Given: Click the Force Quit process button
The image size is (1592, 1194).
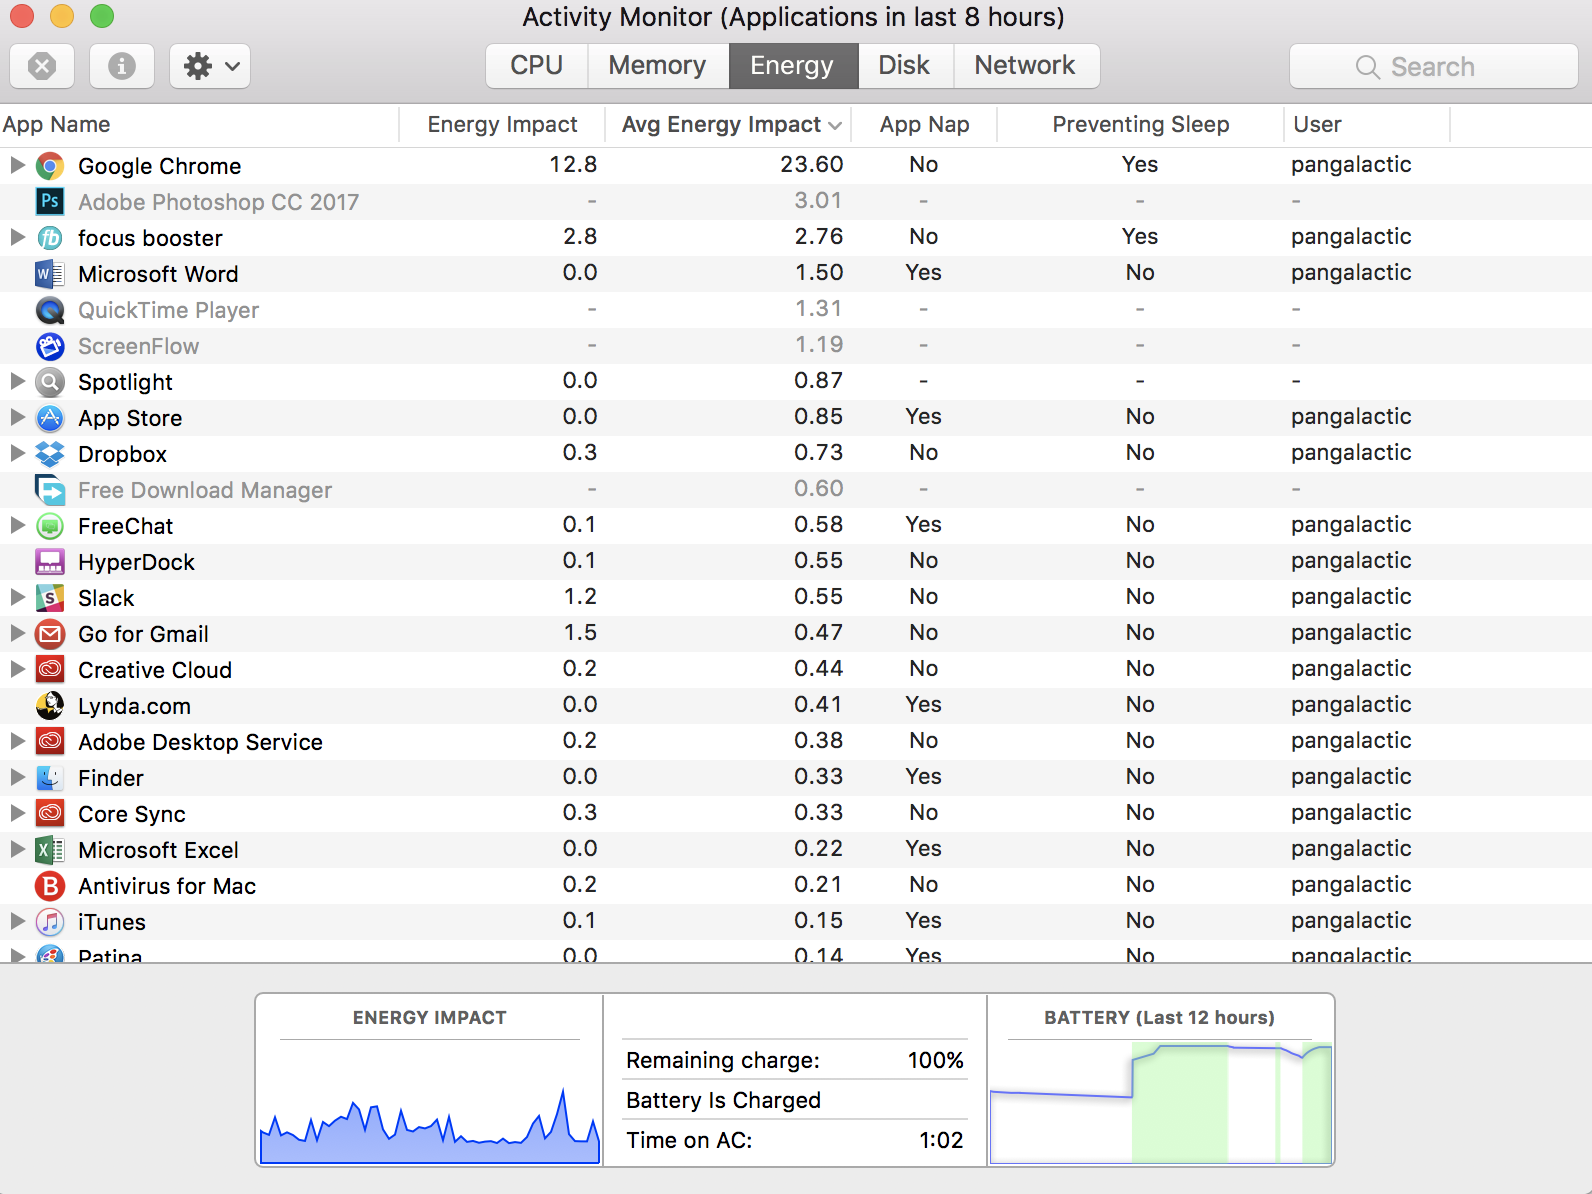Looking at the screenshot, I should click(x=42, y=66).
